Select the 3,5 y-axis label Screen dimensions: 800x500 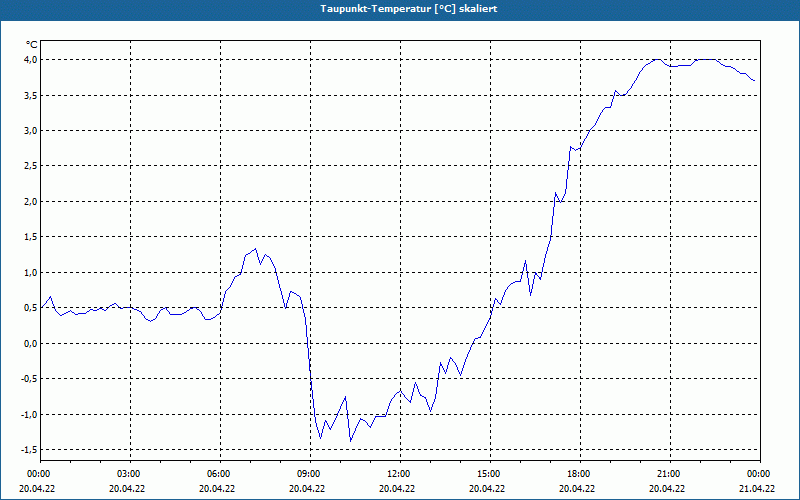[x=31, y=95]
